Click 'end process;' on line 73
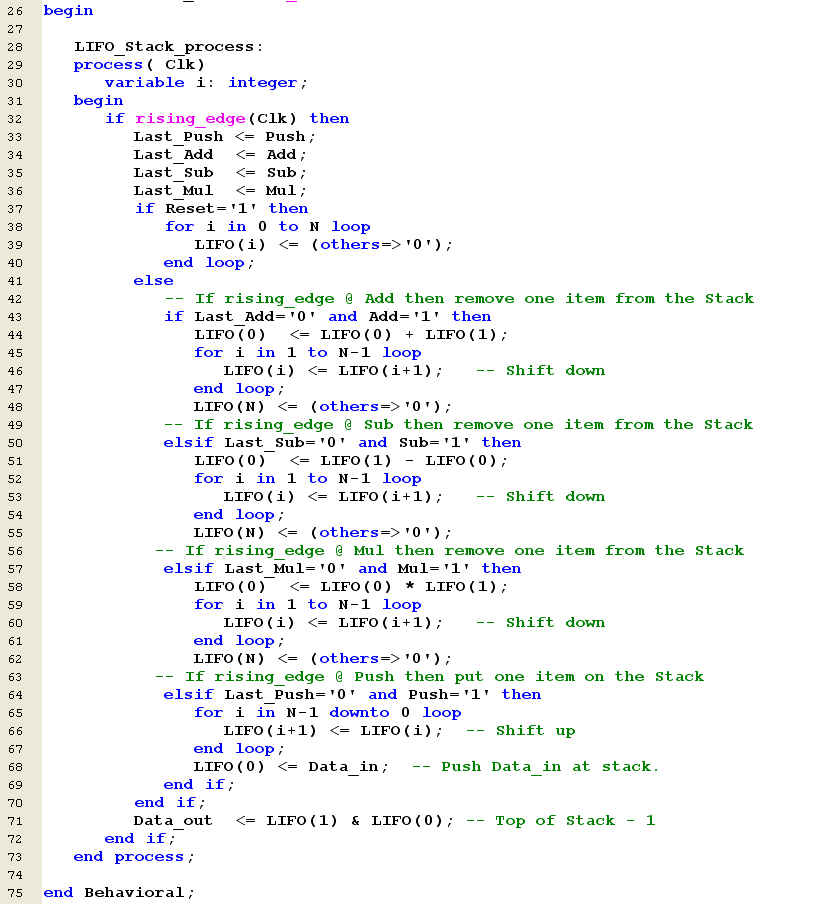The width and height of the screenshot is (813, 904). pos(134,857)
